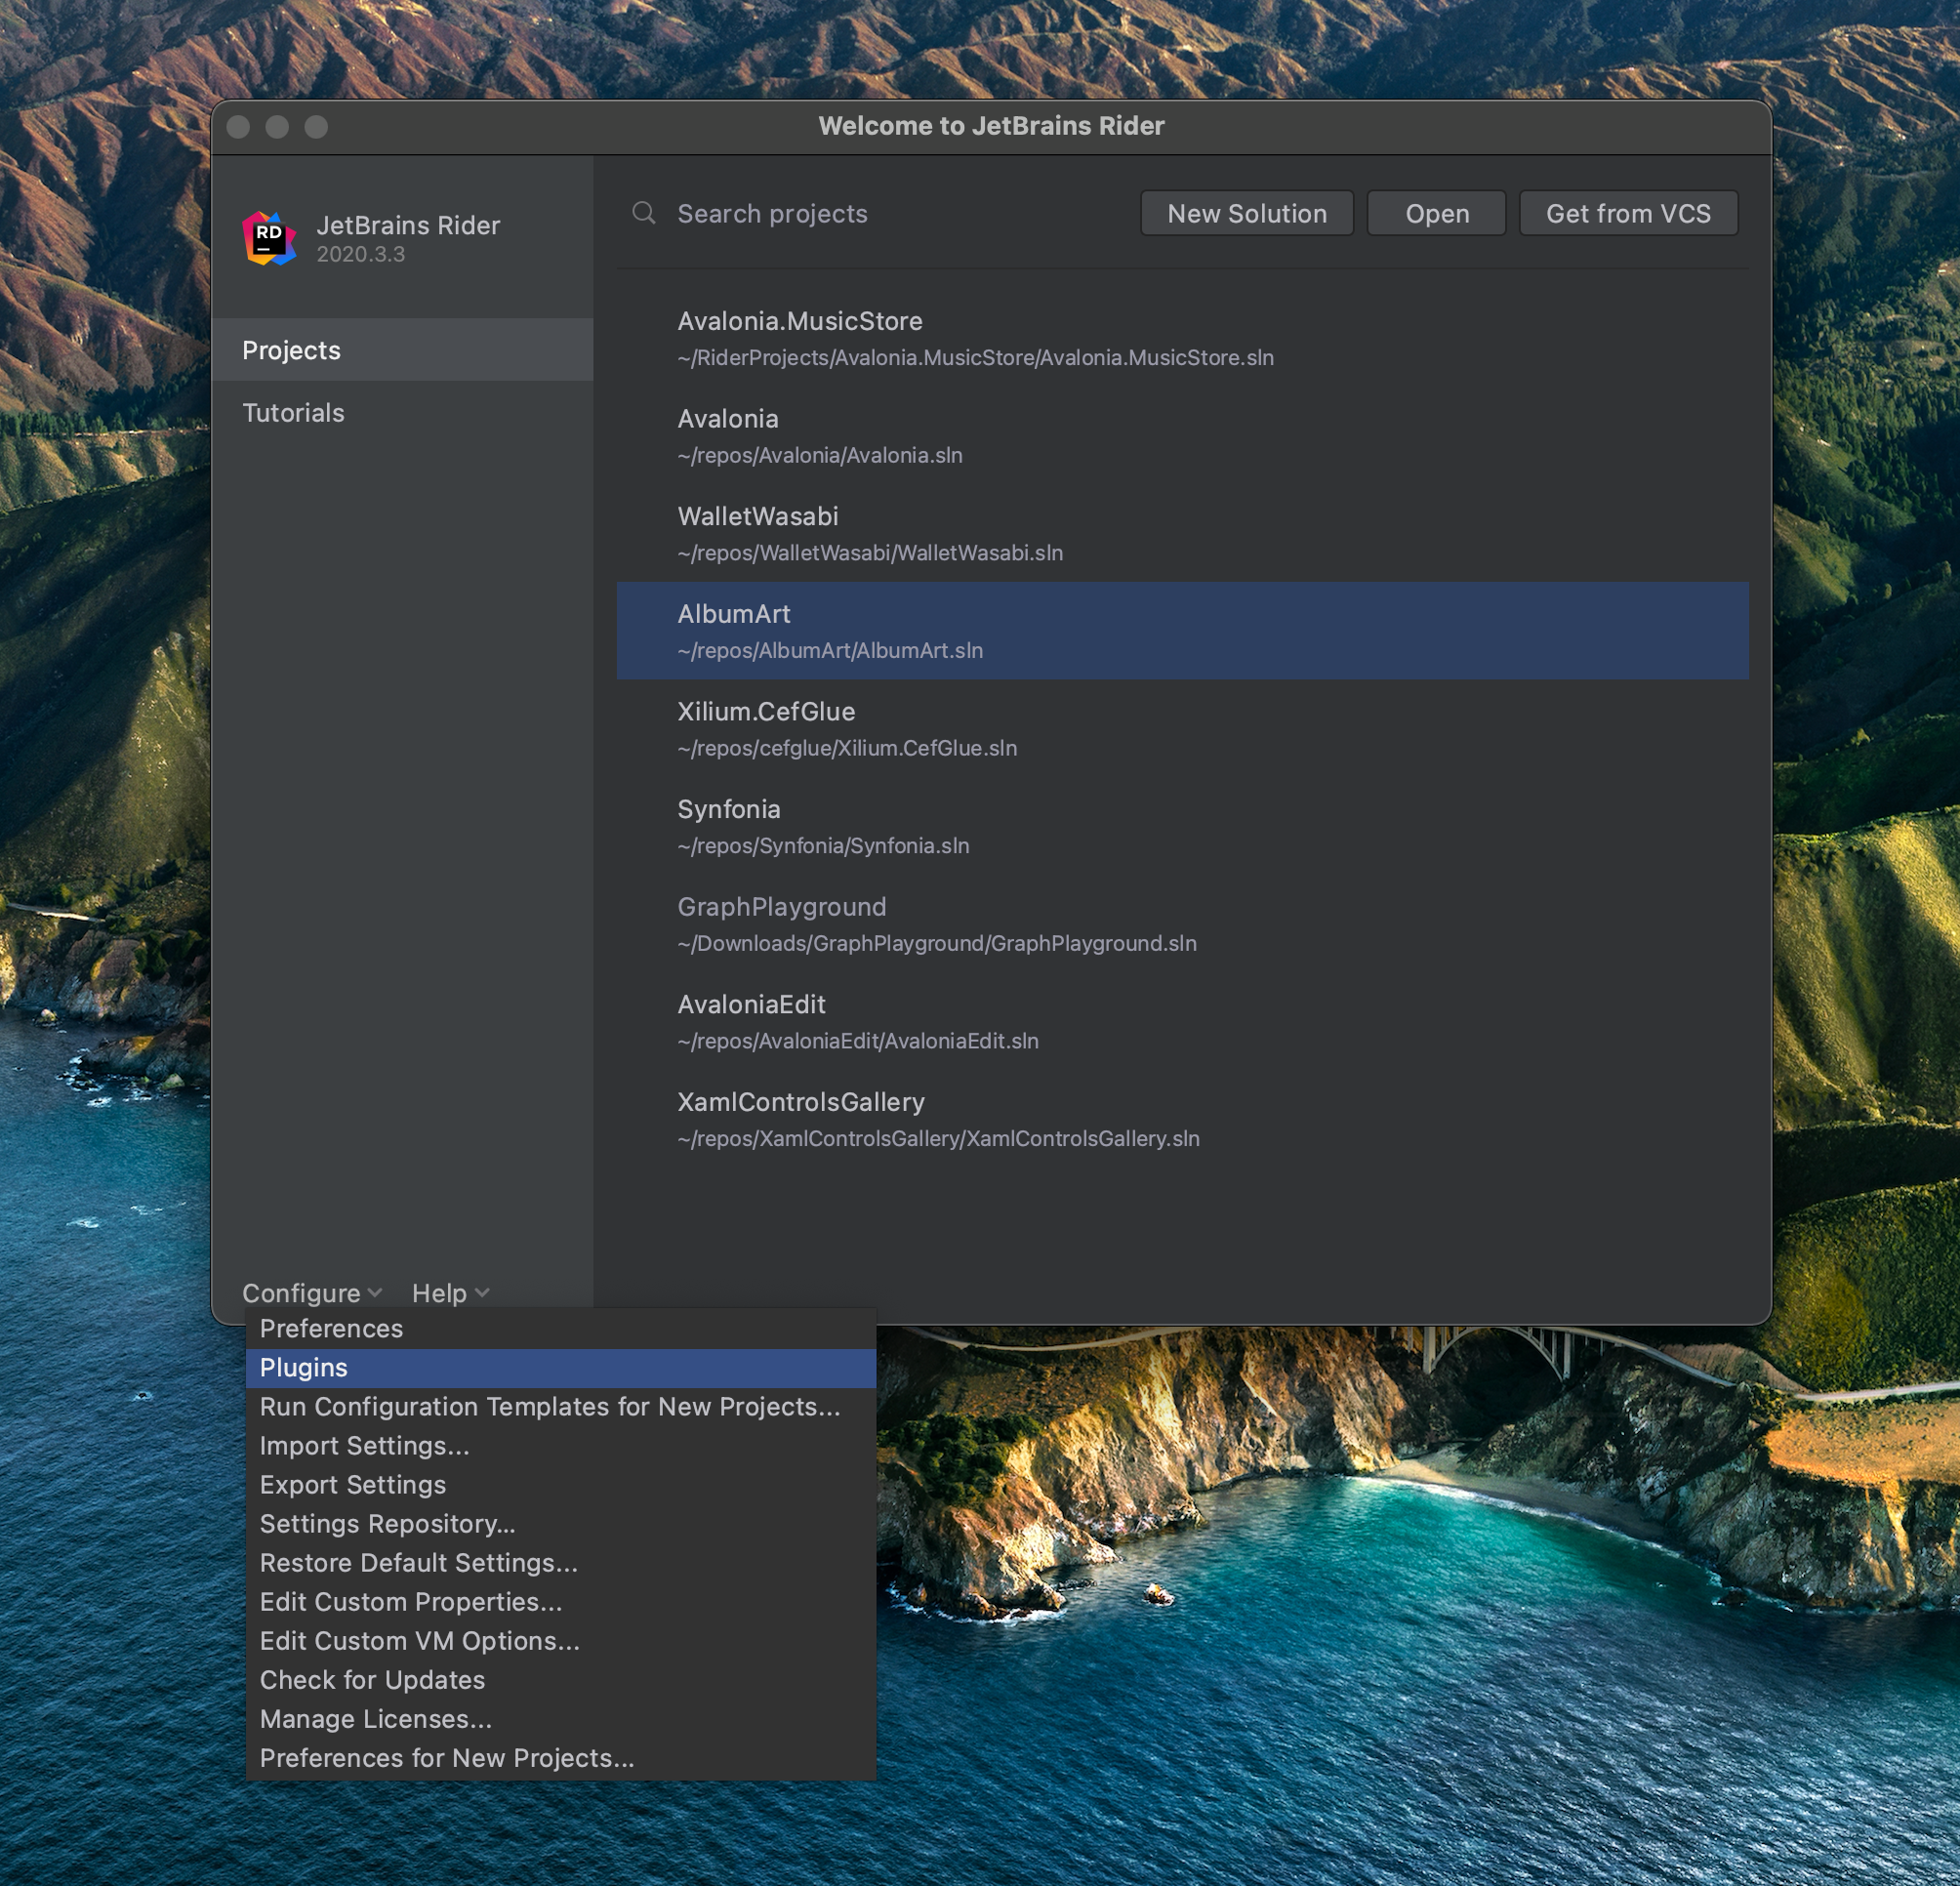Open the Avalonia.MusicStore project
Viewport: 1960px width, 1886px height.
point(975,338)
